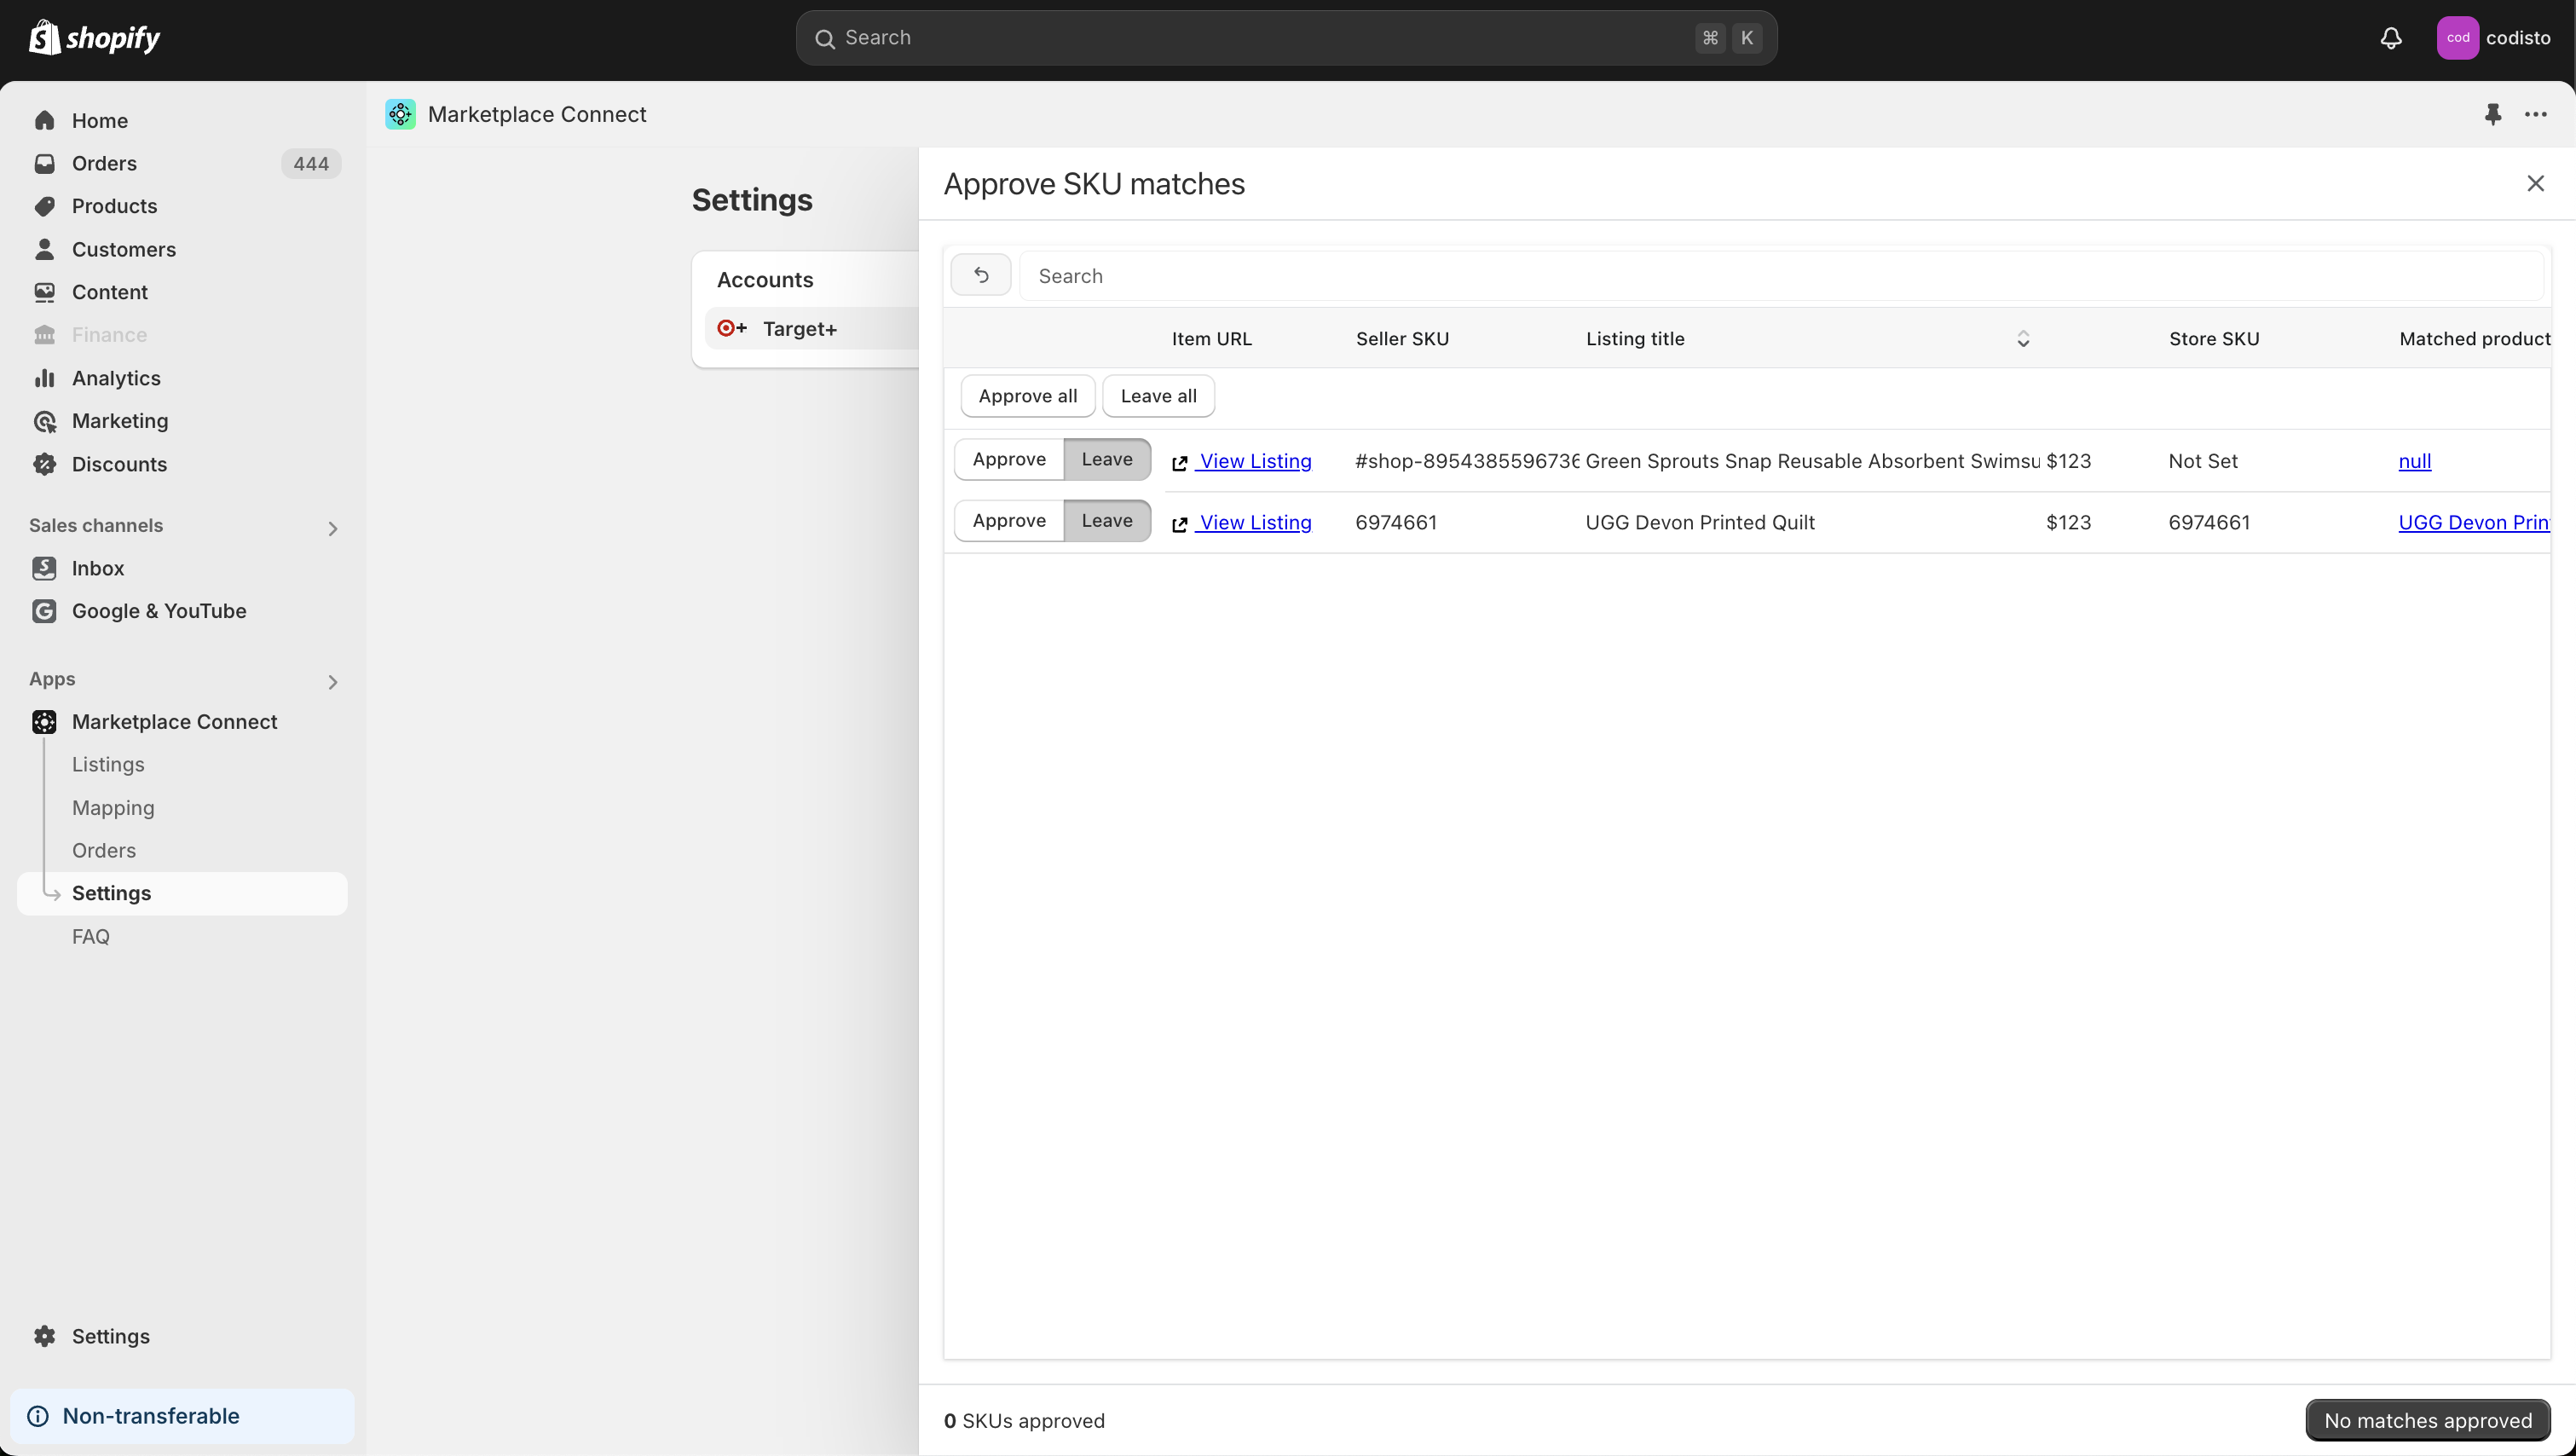Open Analytics in the sidebar
This screenshot has width=2576, height=1456.
[182, 378]
